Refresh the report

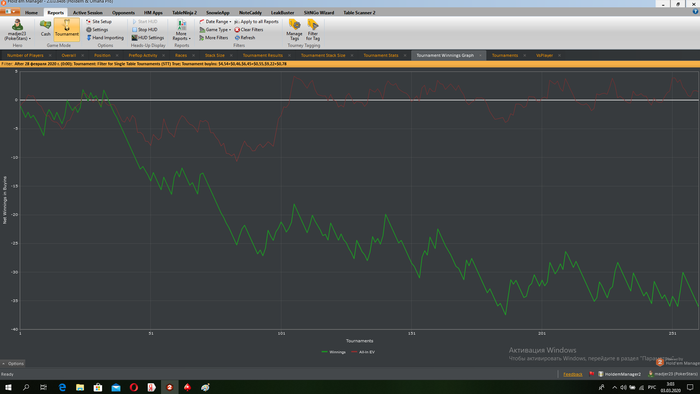pos(245,37)
